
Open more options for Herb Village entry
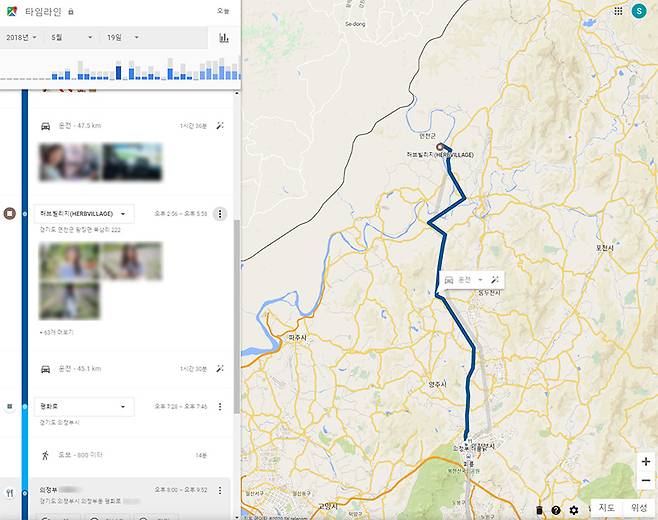click(220, 214)
